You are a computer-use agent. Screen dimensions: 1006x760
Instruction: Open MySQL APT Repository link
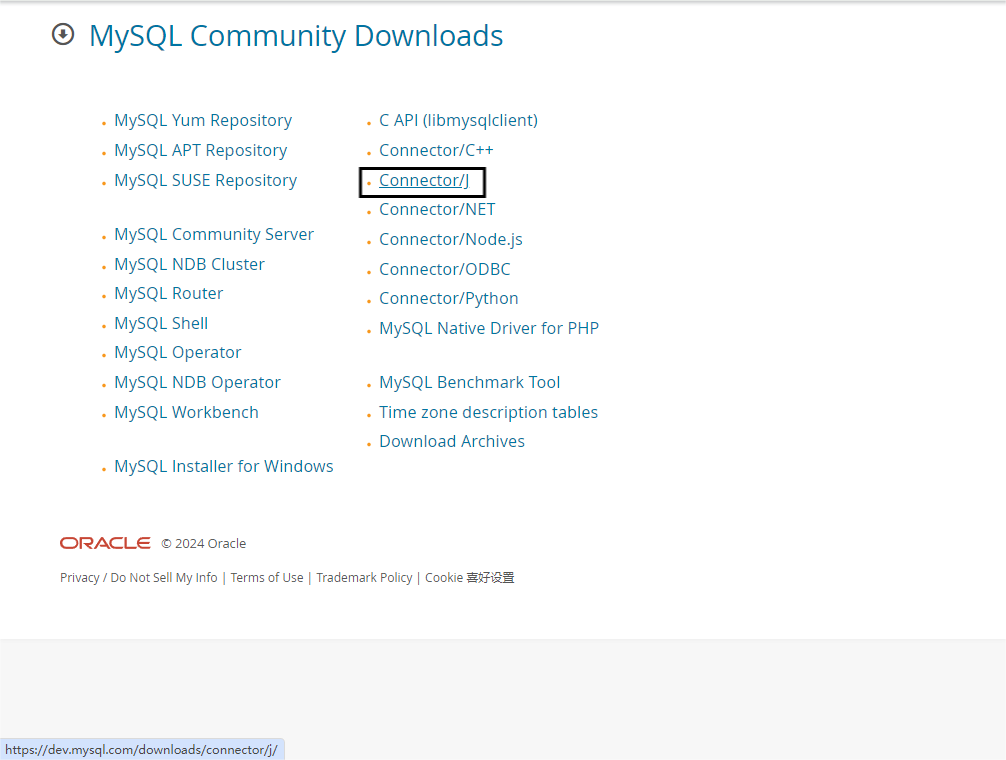point(201,151)
